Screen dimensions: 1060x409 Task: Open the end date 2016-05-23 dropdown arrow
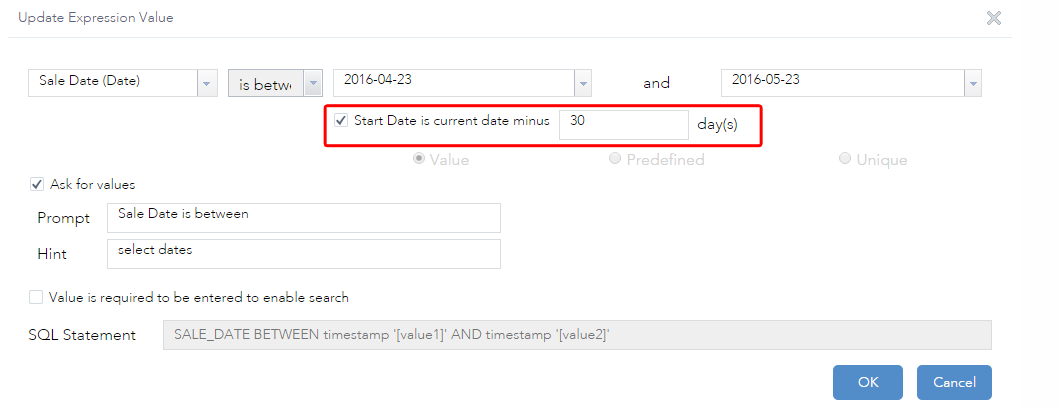(971, 83)
